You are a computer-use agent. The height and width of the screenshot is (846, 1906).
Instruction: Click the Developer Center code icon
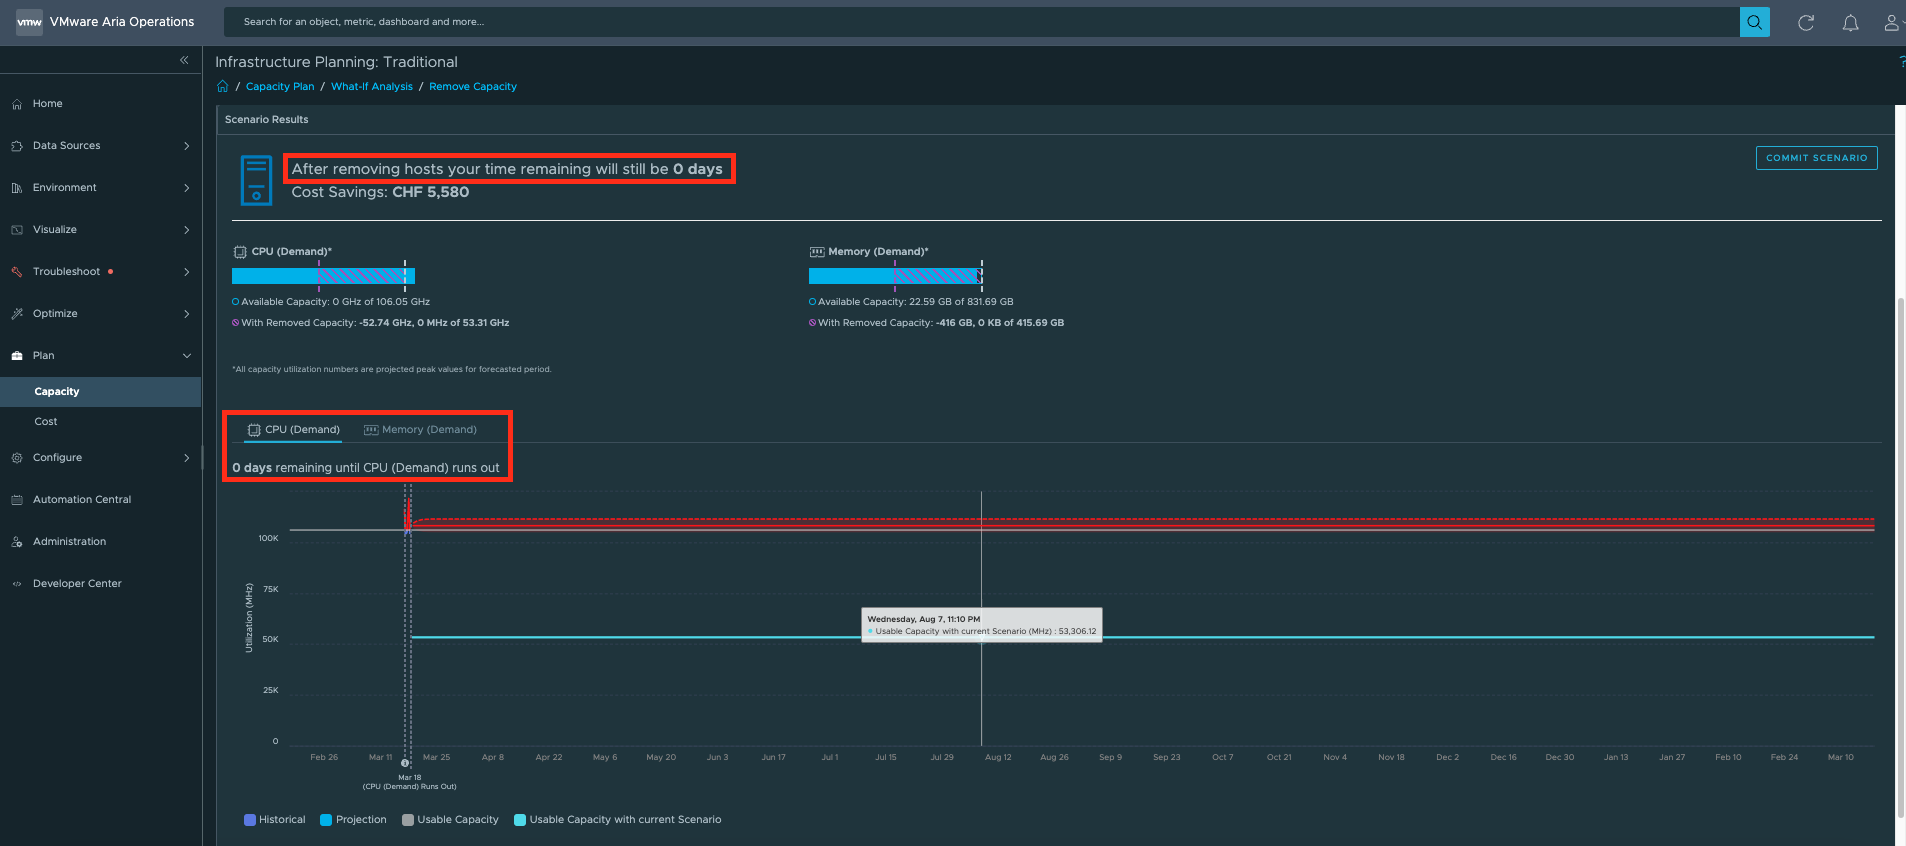pyautogui.click(x=17, y=584)
